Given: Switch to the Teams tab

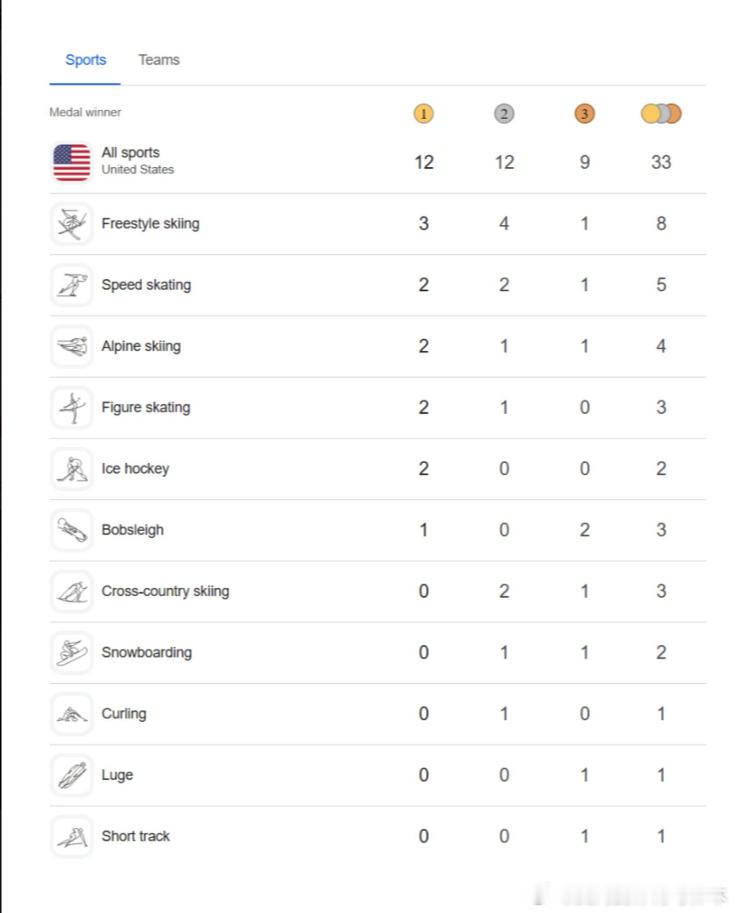Looking at the screenshot, I should [158, 59].
